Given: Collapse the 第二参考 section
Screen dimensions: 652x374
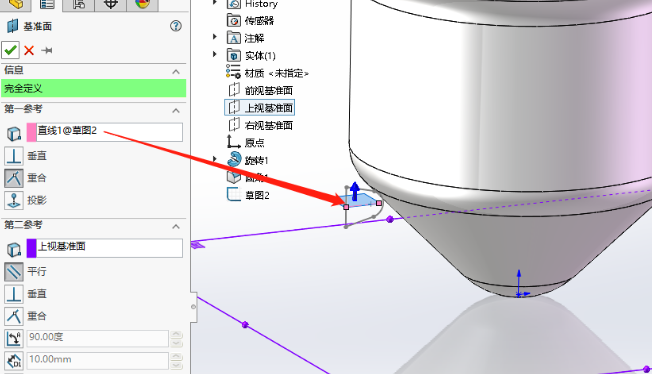Looking at the screenshot, I should [x=176, y=226].
